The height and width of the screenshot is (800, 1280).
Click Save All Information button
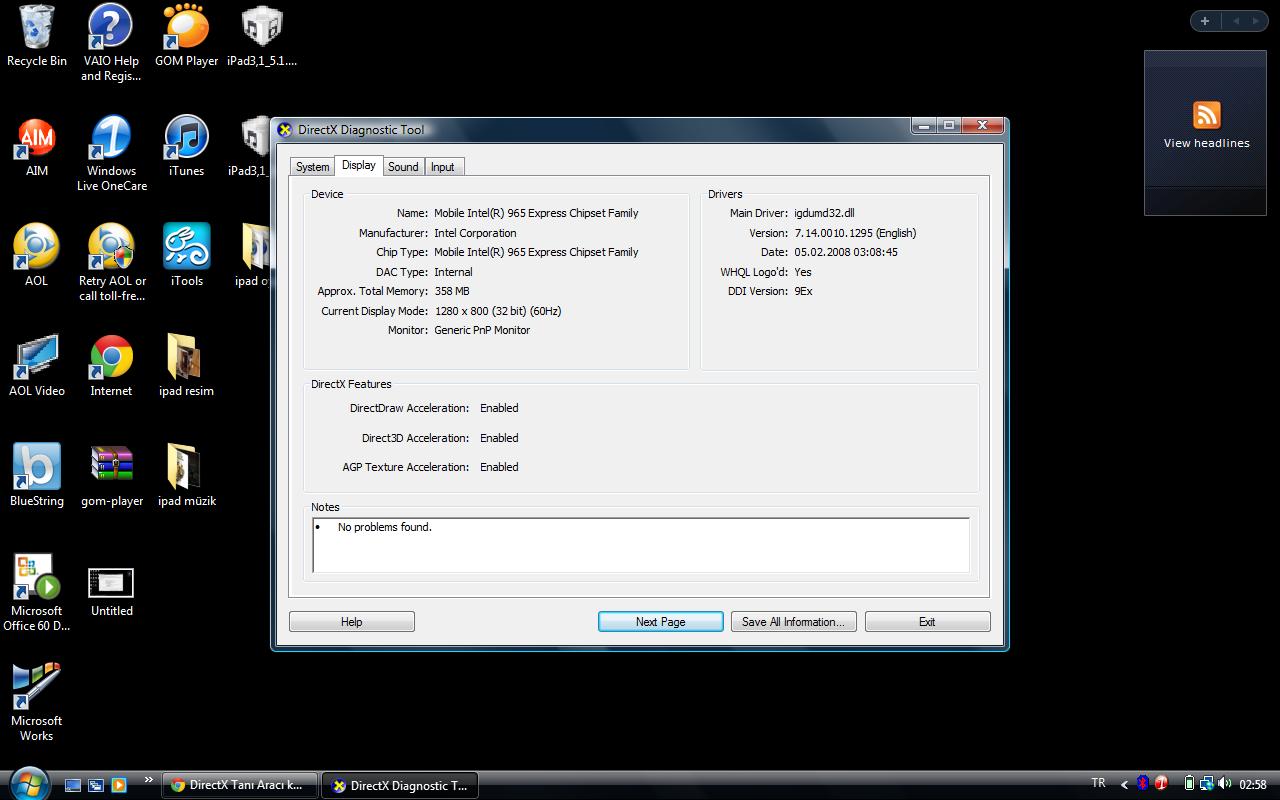(794, 622)
